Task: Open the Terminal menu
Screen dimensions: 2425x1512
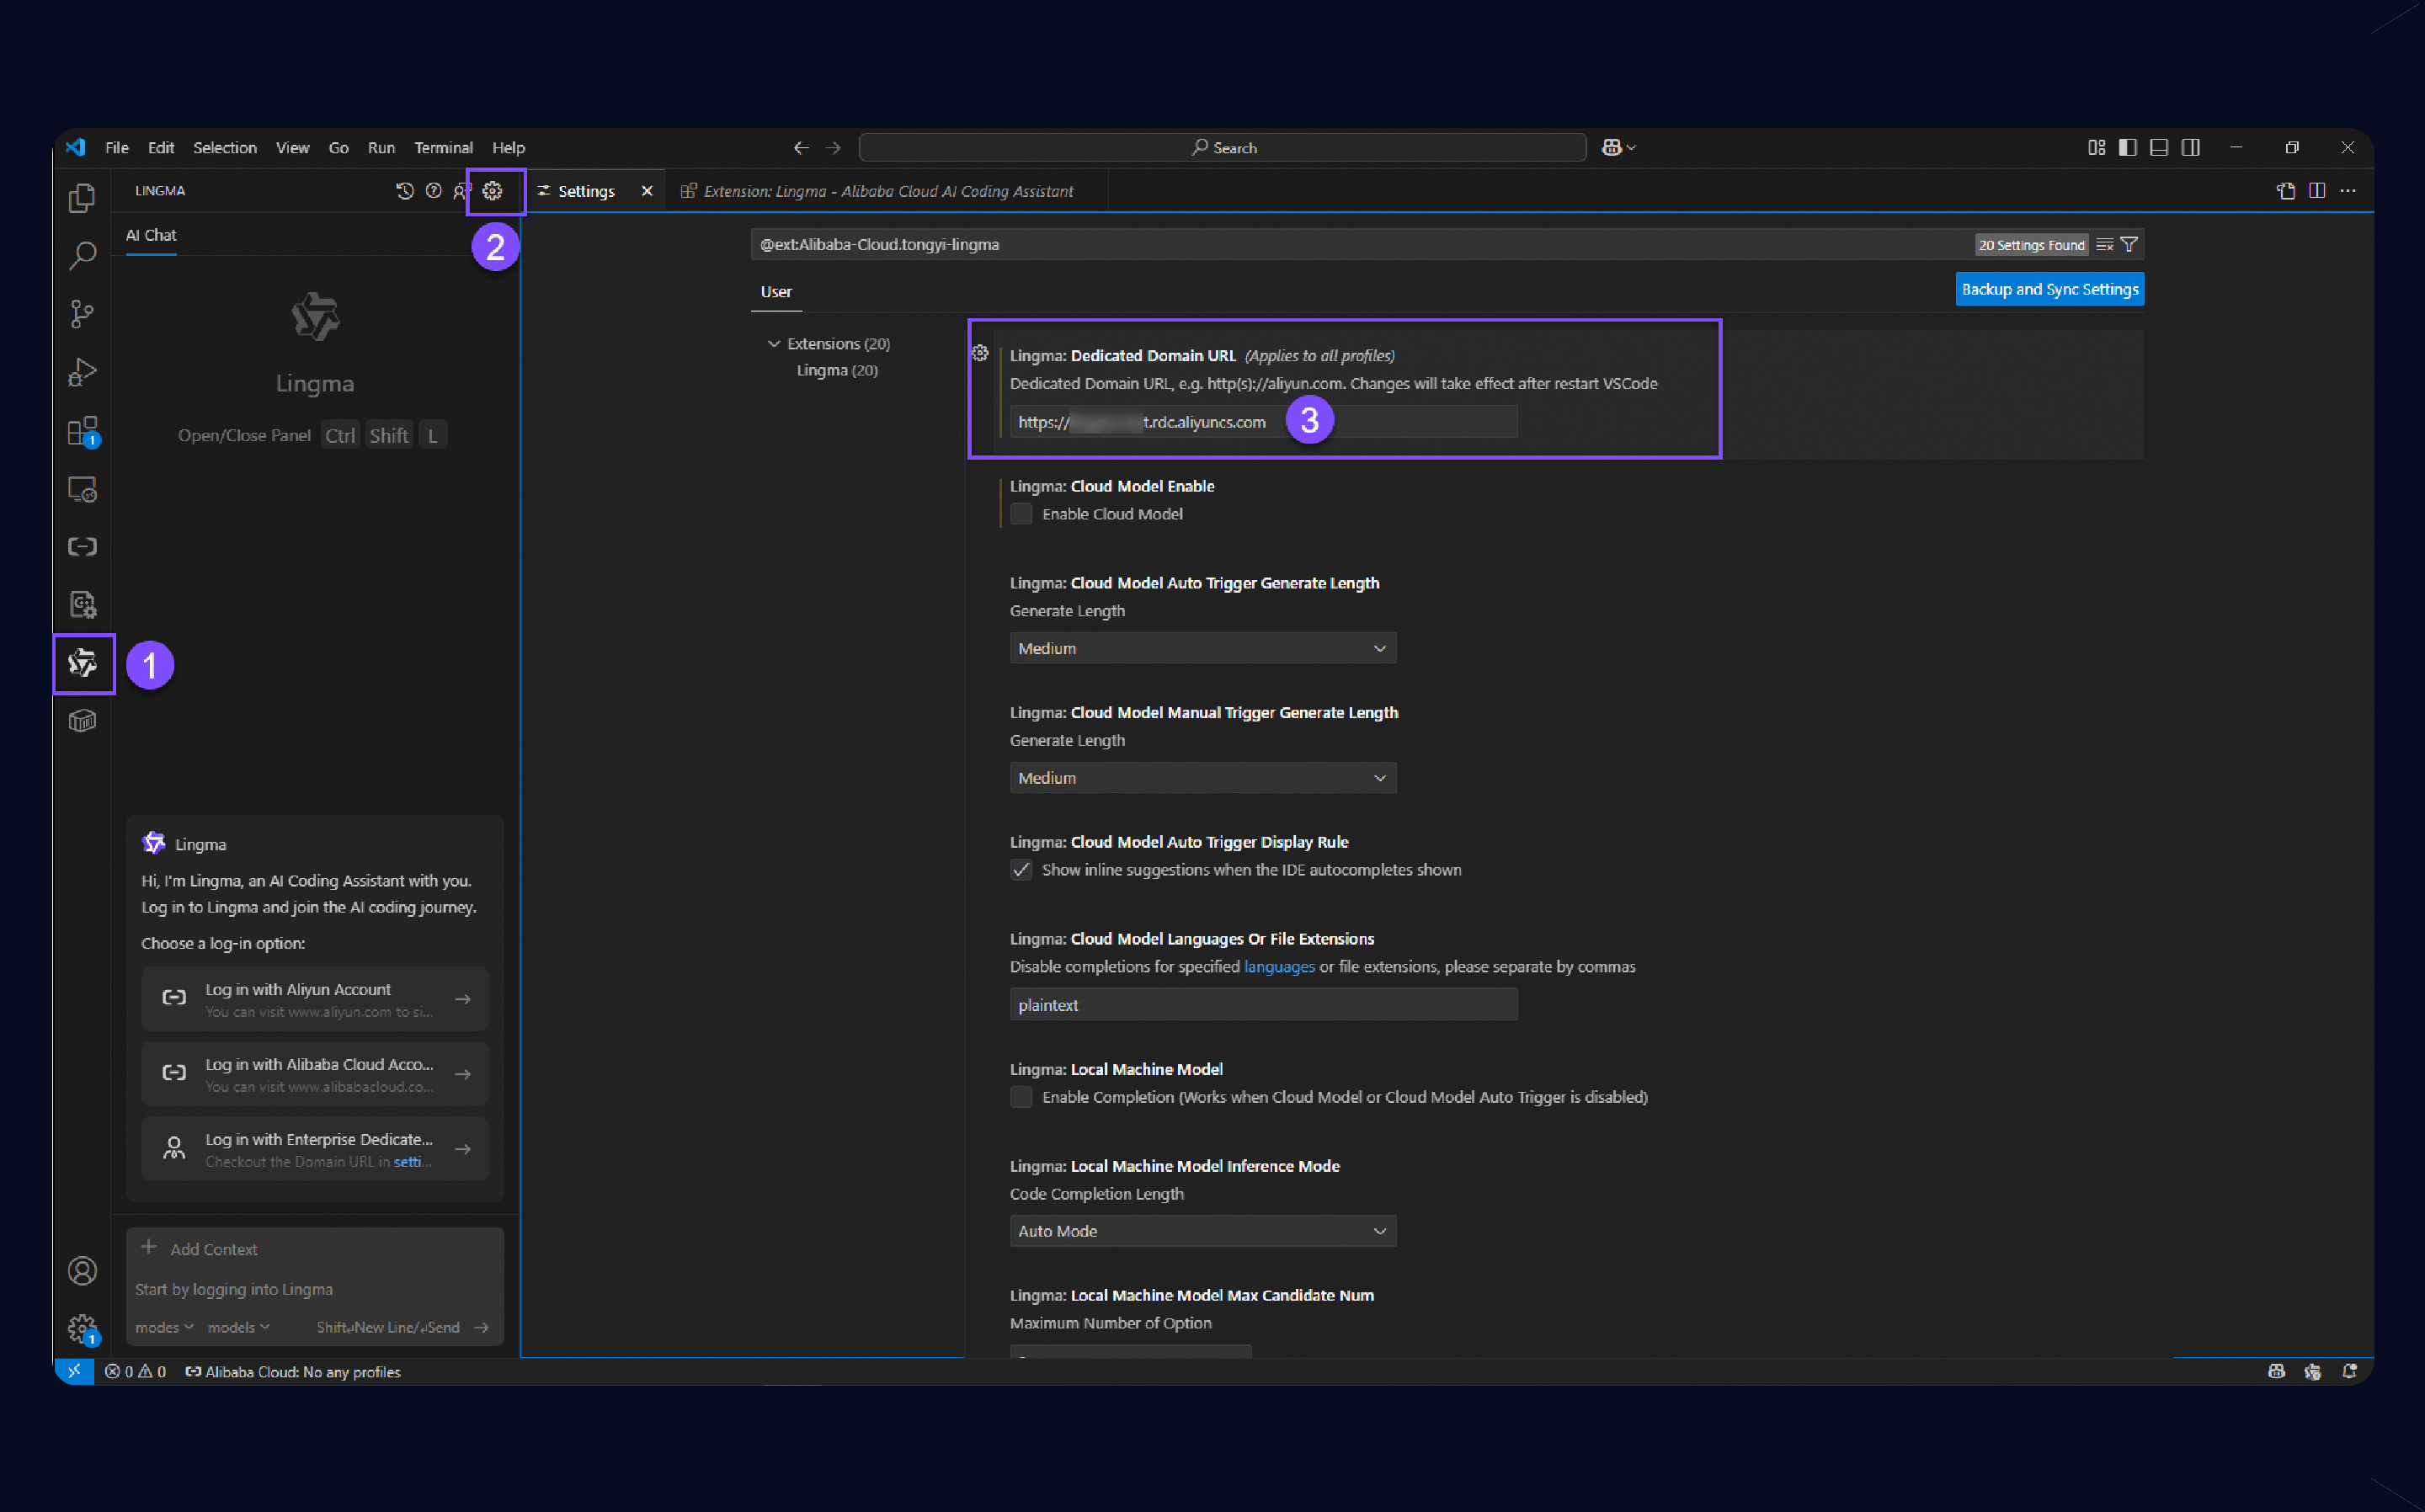Action: tap(443, 148)
